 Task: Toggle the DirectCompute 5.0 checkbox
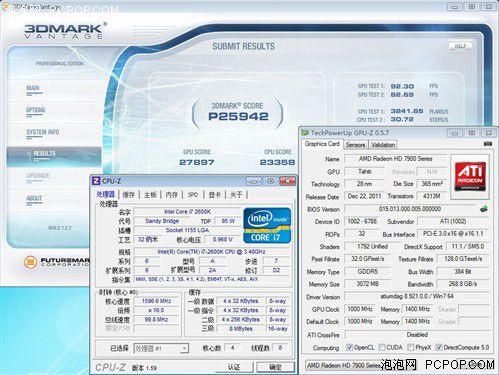(x=439, y=347)
